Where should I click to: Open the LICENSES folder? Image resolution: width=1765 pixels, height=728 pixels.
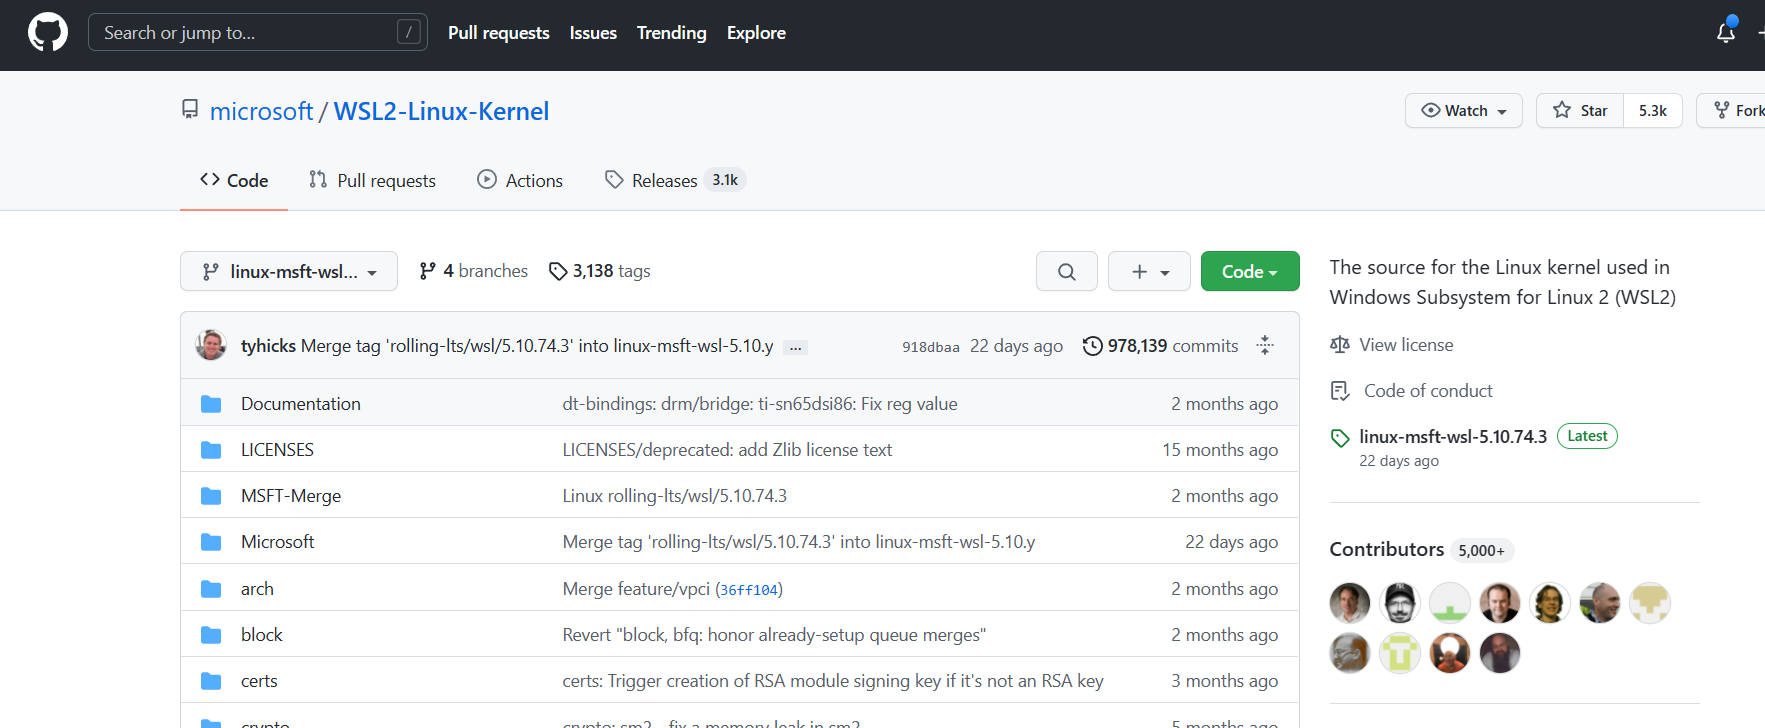(x=277, y=450)
